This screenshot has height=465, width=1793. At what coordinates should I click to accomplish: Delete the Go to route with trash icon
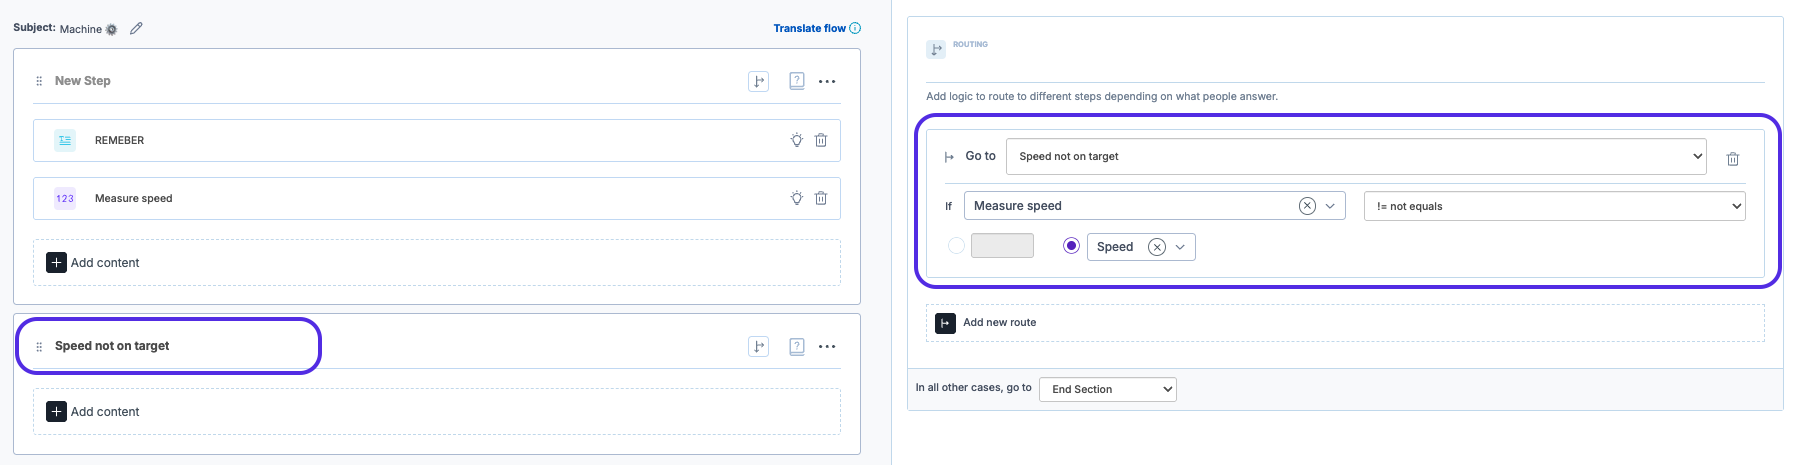click(1733, 158)
